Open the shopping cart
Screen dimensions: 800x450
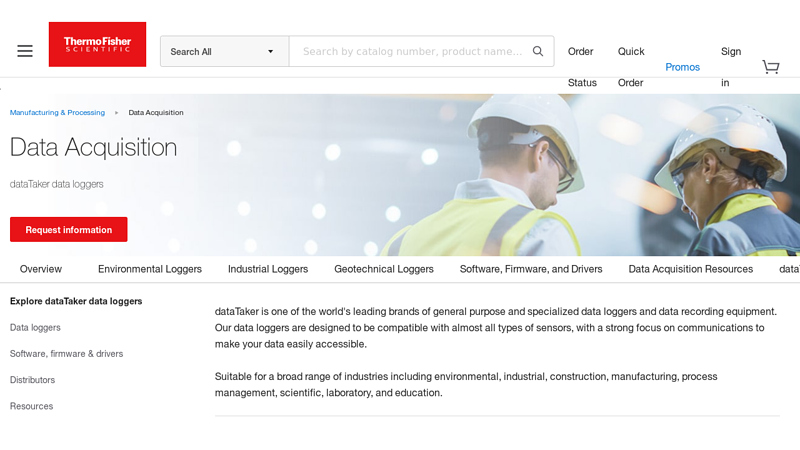[770, 67]
